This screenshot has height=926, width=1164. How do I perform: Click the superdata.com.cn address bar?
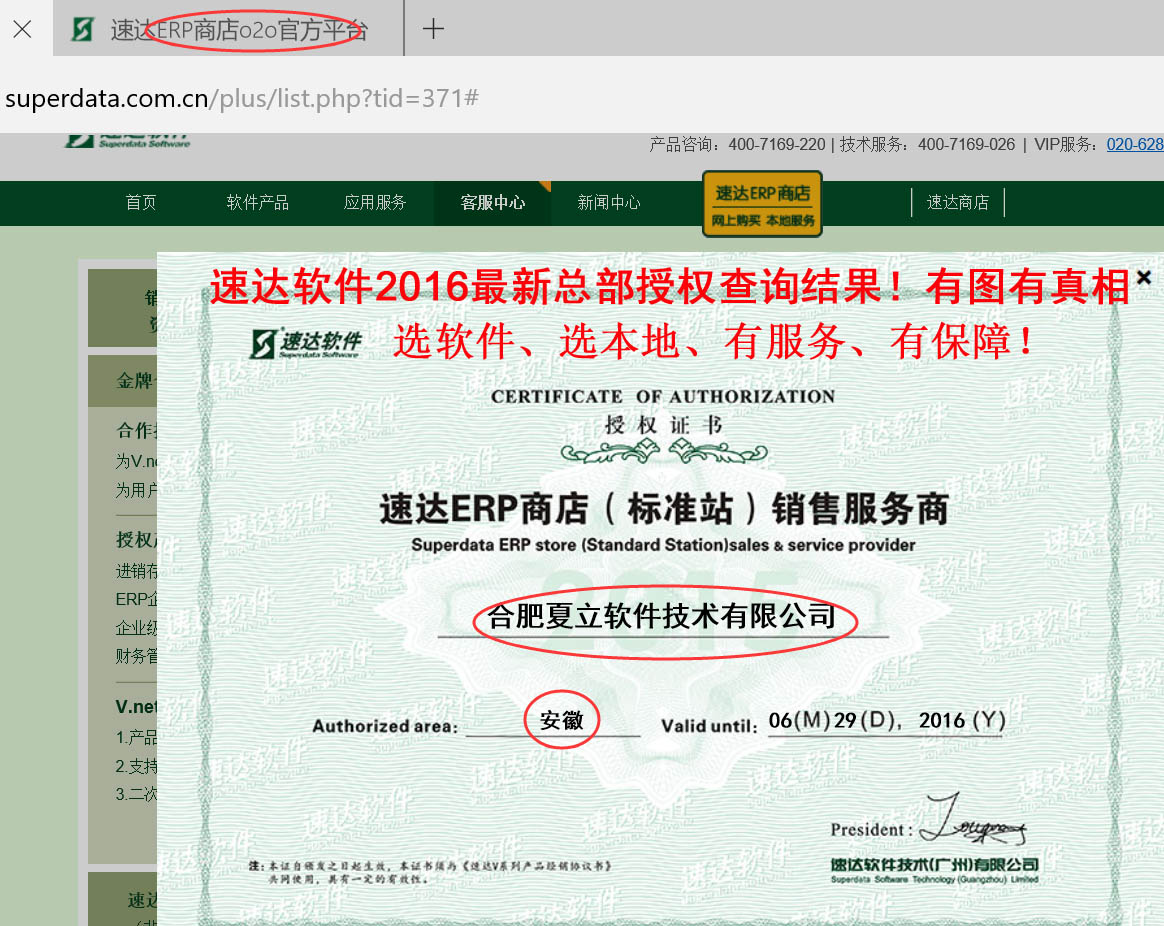(x=240, y=98)
